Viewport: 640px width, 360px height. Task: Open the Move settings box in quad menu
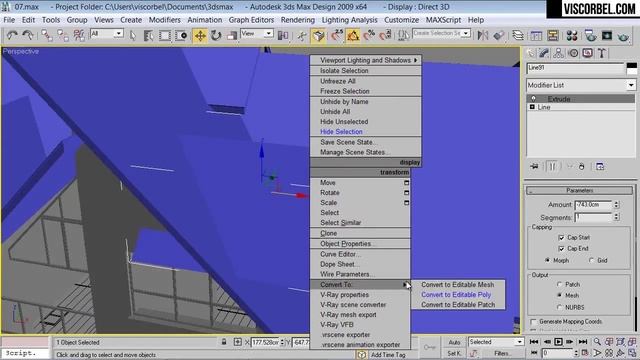pos(406,182)
